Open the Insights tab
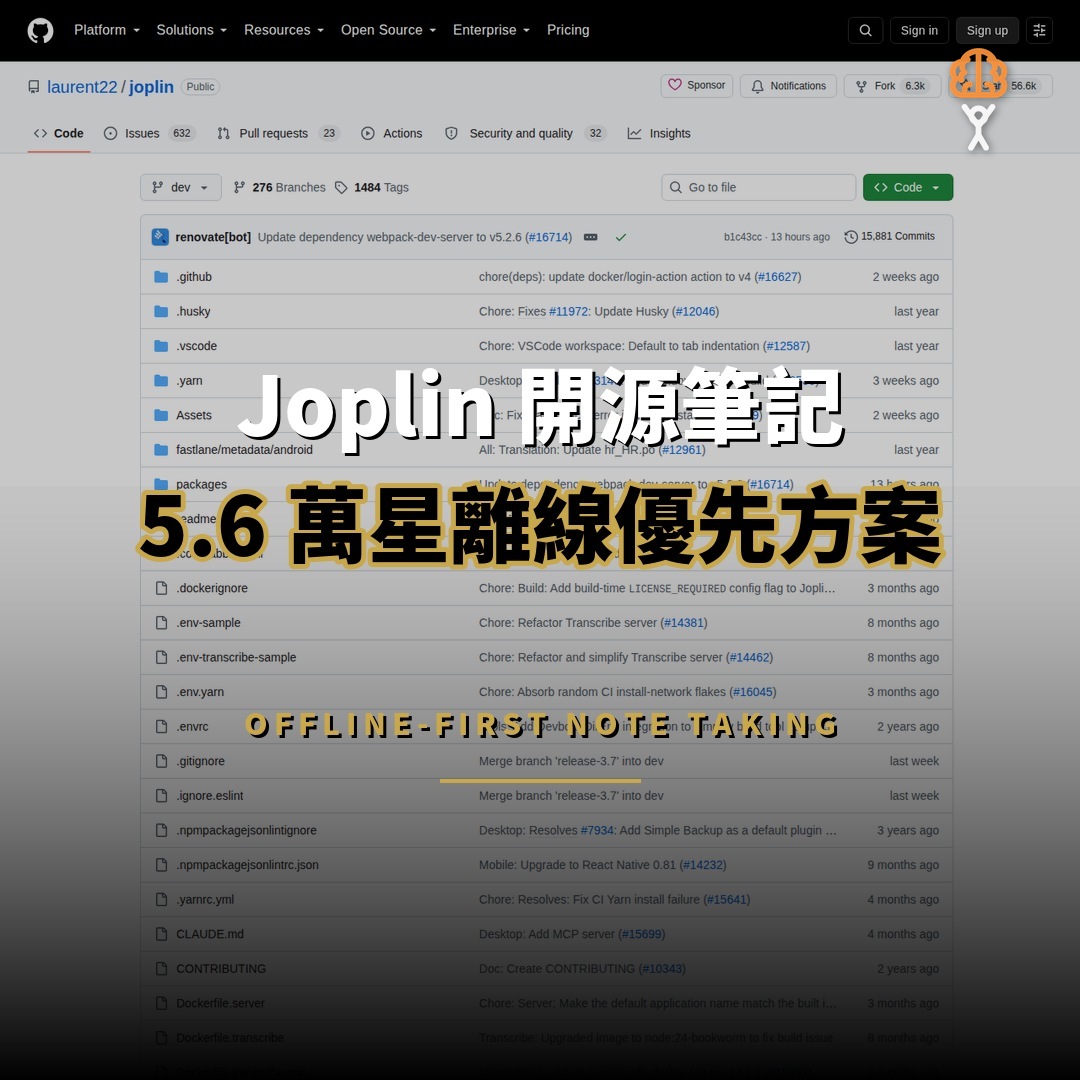This screenshot has width=1080, height=1080. [659, 134]
